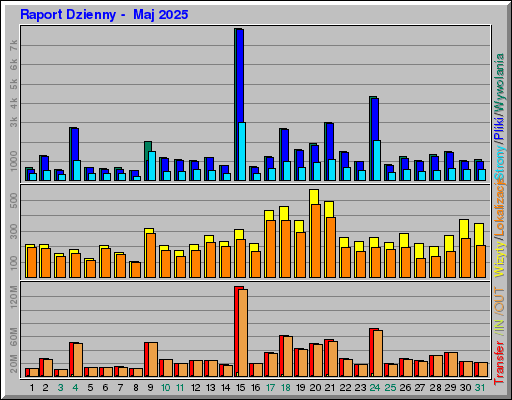Image resolution: width=512 pixels, height=400 pixels.
Task: Click day label '23' on x-axis
Action: (360, 388)
